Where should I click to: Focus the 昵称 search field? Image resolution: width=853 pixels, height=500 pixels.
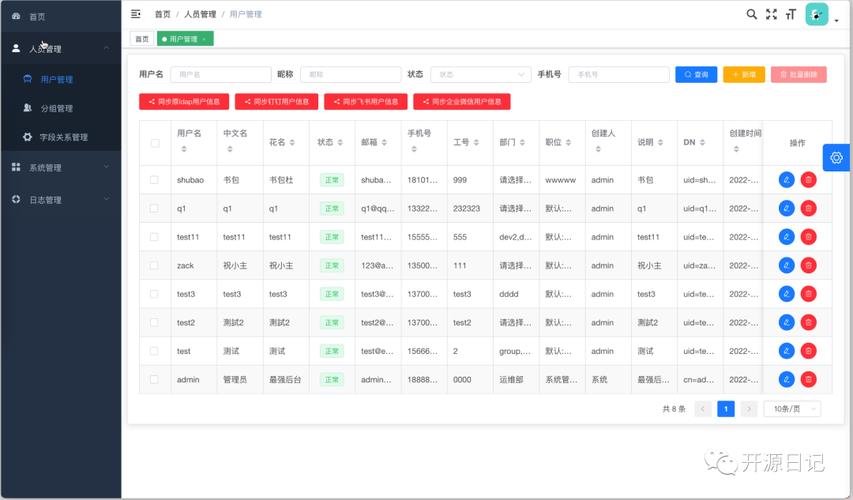[x=351, y=75]
